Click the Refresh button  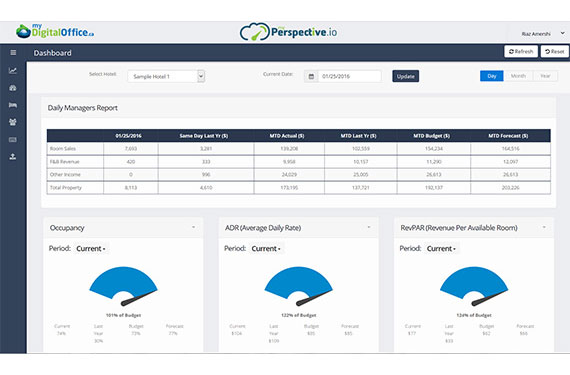[x=521, y=52]
